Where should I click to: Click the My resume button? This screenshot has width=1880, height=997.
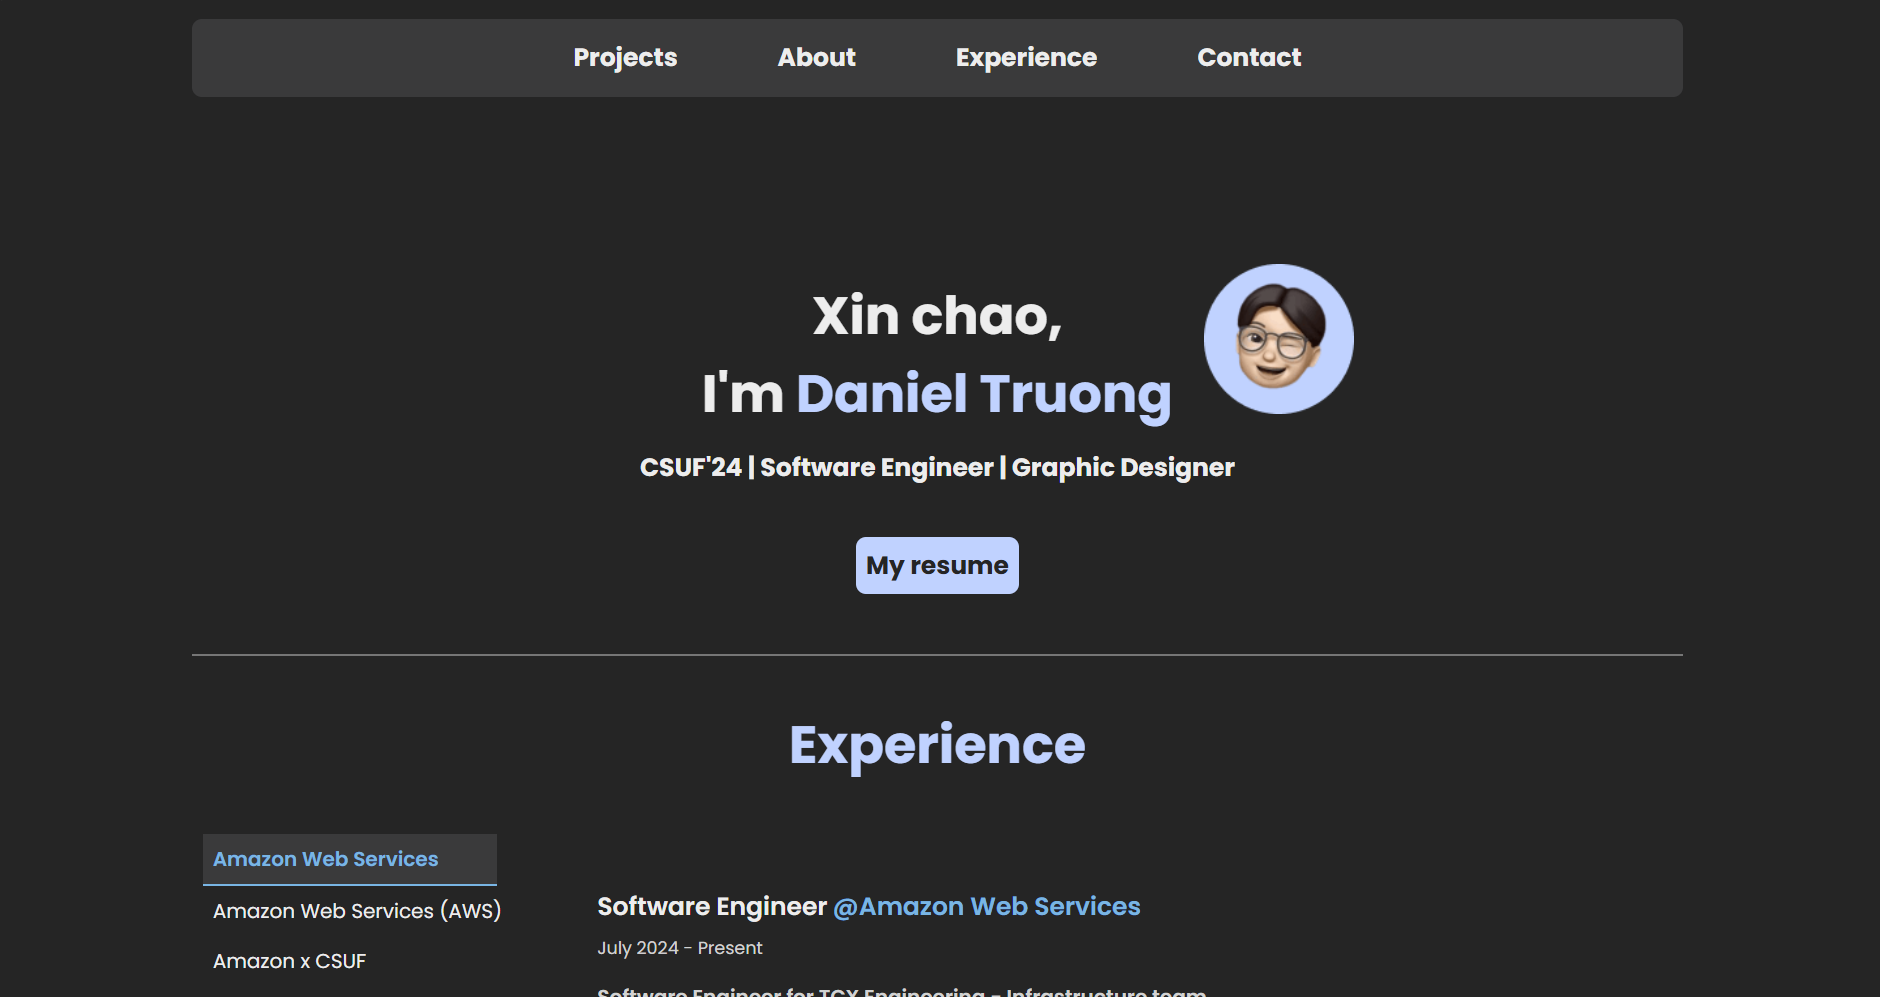(x=936, y=564)
